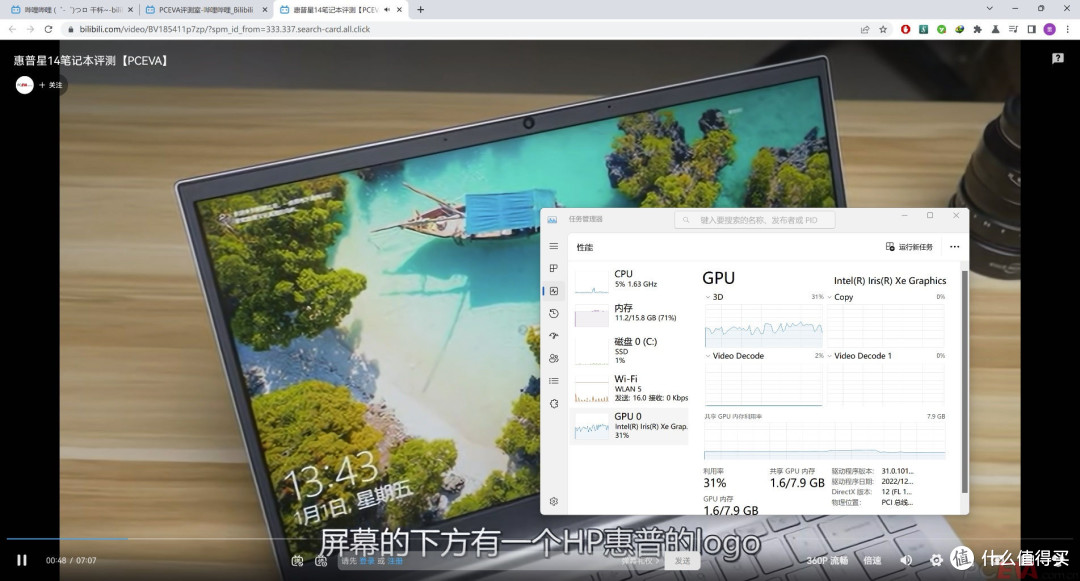Toggle the danmaku on/off switch in the player
Screen dimensions: 1080x581
pos(297,560)
